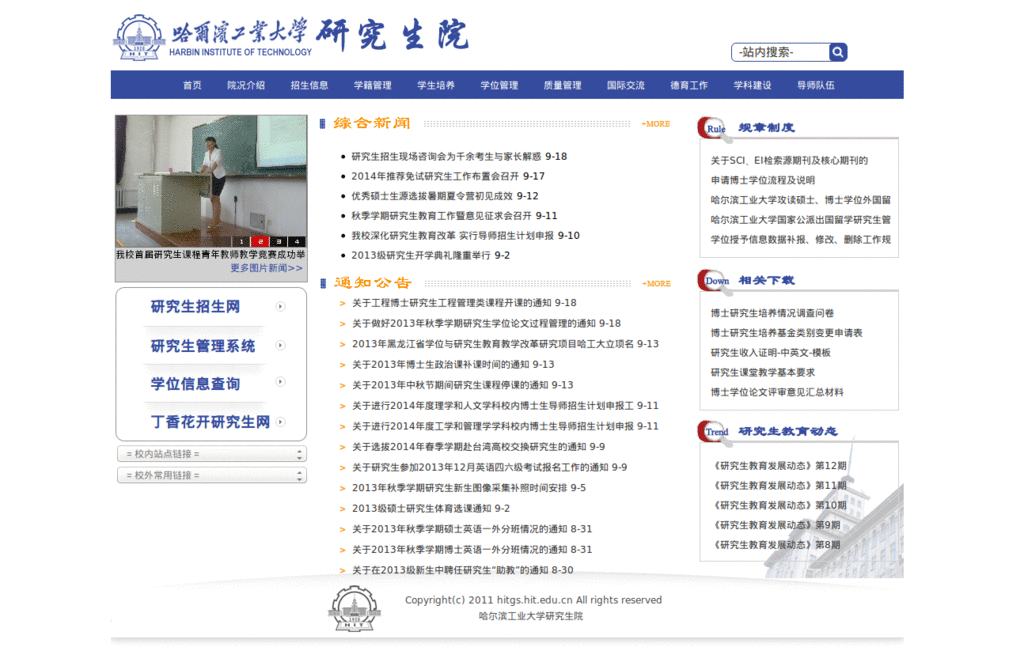1024x647 pixels.
Task: Click the footer HIT emblem
Action: pos(354,608)
